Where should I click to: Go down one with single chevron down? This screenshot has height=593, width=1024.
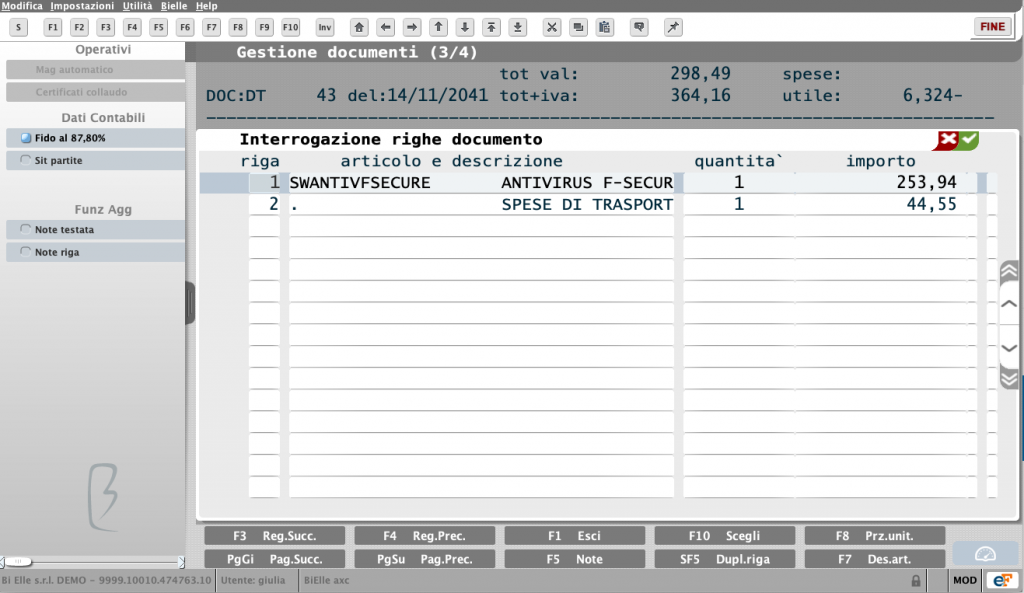1009,347
